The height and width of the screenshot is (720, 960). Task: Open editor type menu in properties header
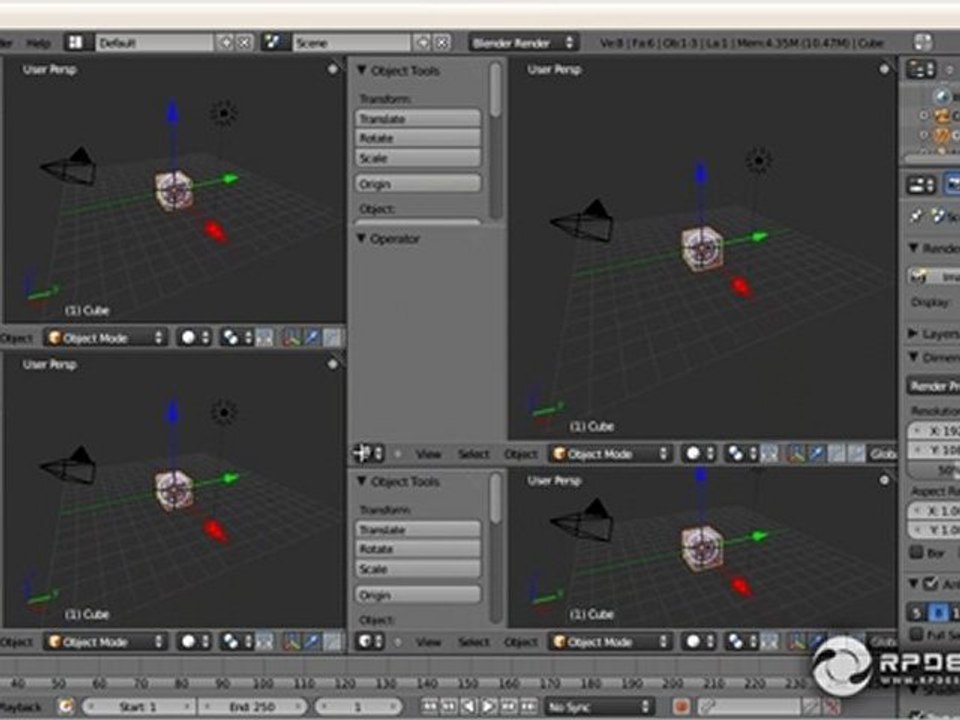pyautogui.click(x=921, y=184)
